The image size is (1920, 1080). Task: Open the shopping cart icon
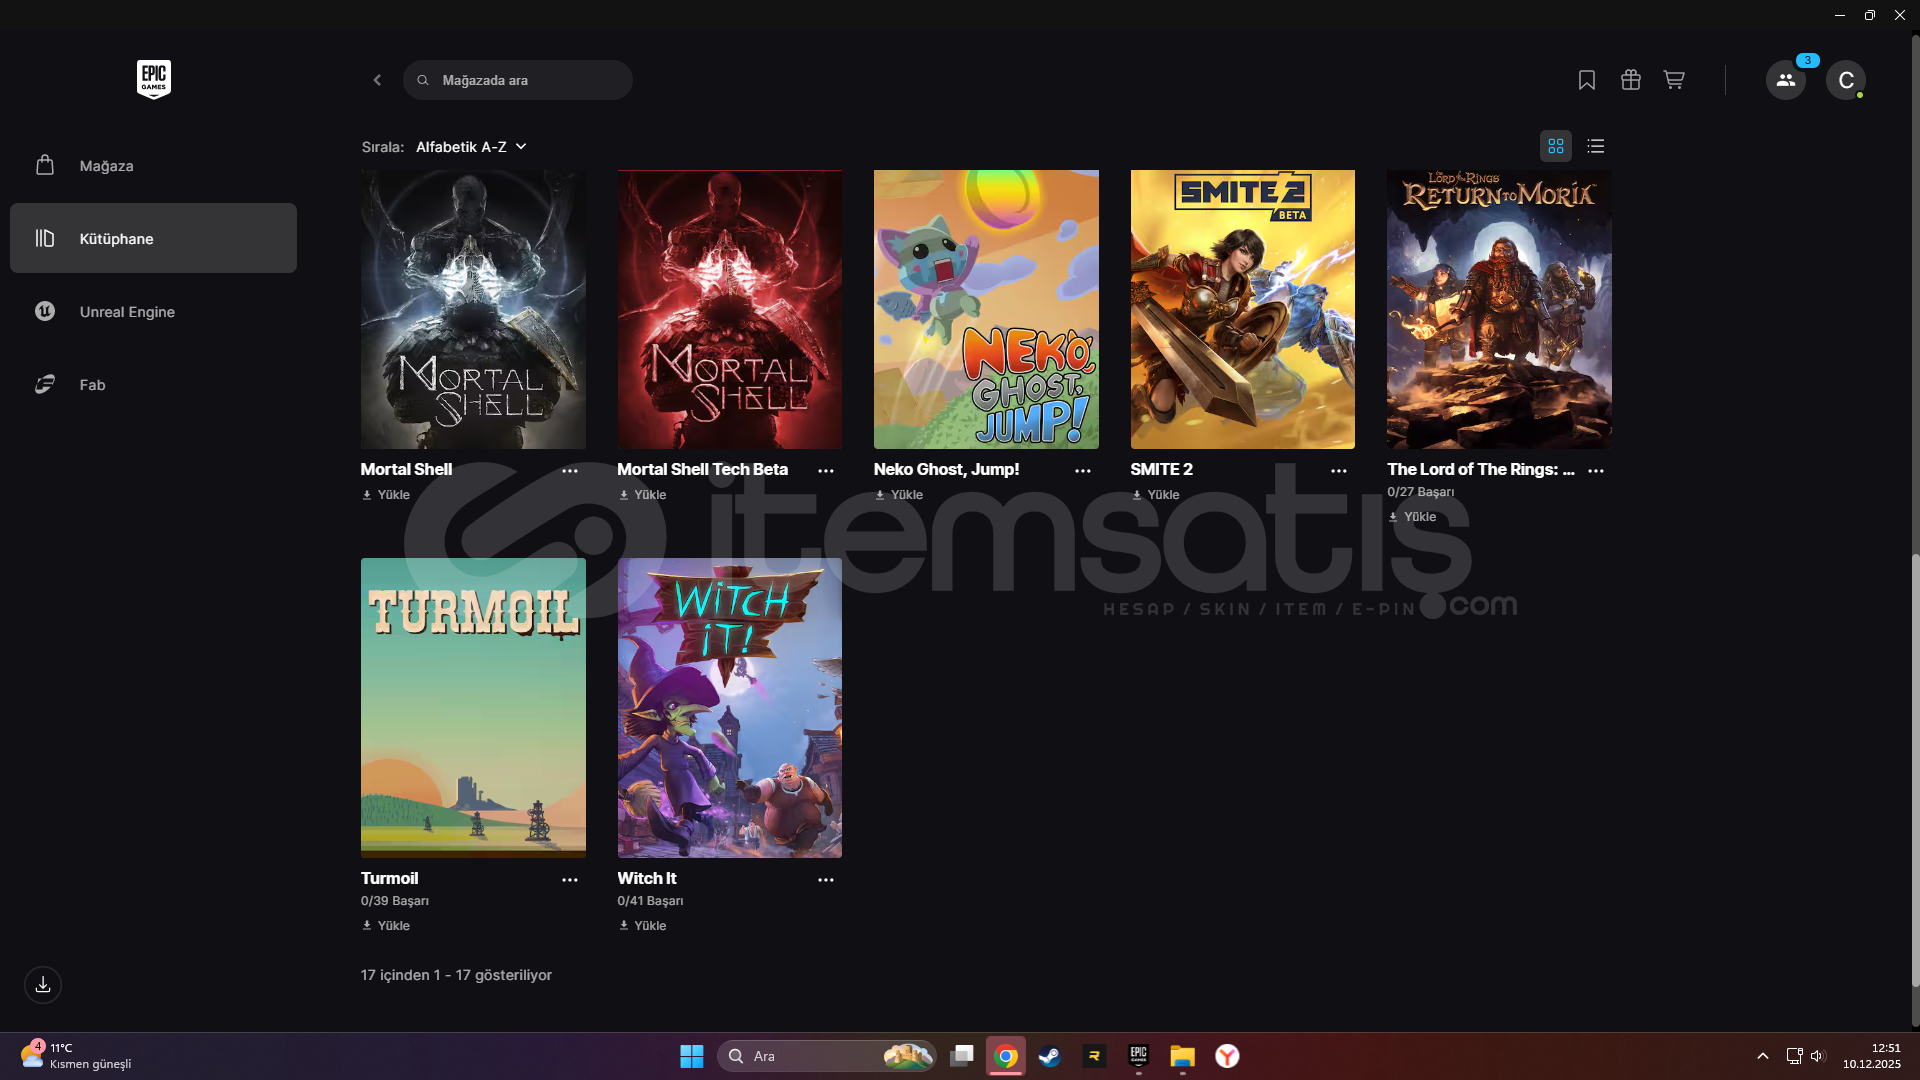1674,80
